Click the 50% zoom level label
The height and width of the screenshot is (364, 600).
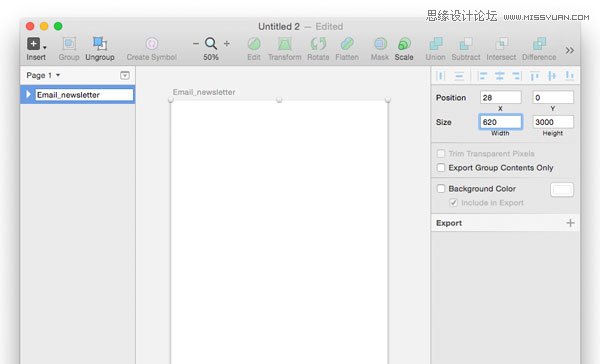211,57
